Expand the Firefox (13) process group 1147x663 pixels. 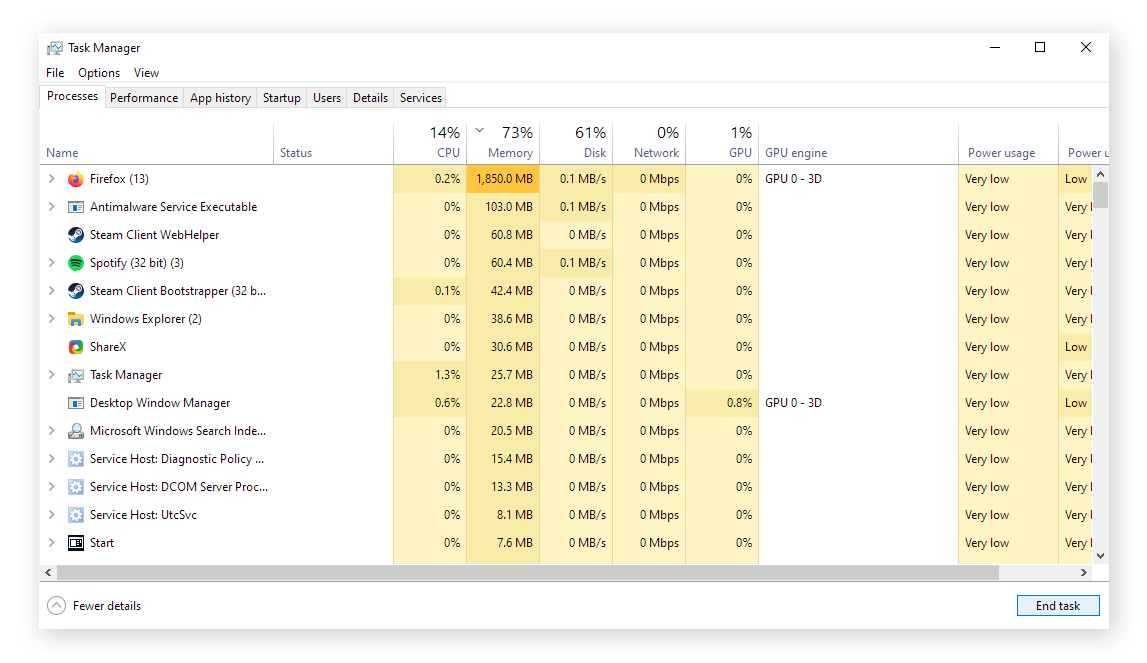(x=53, y=179)
